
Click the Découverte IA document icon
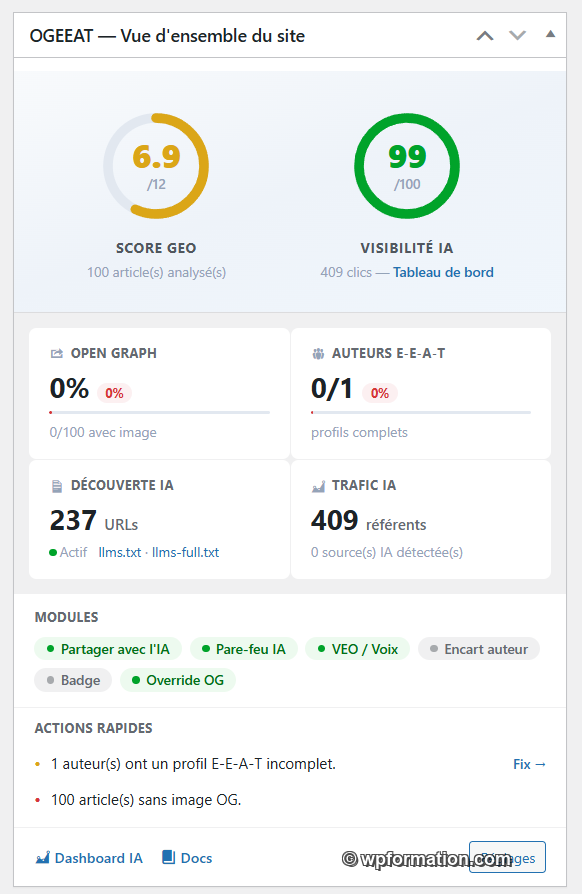pyautogui.click(x=56, y=486)
